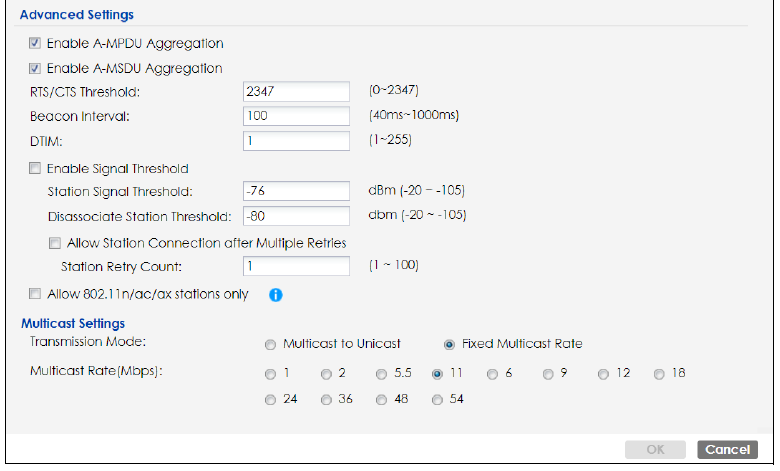Click the RTS/CTS Threshold input field
This screenshot has width=780, height=471.
[295, 92]
